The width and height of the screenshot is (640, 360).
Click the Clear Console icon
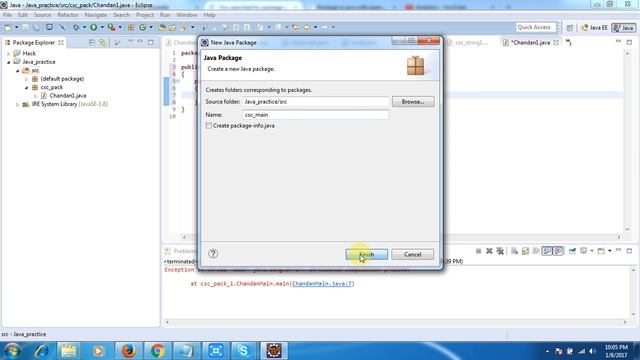[x=514, y=251]
